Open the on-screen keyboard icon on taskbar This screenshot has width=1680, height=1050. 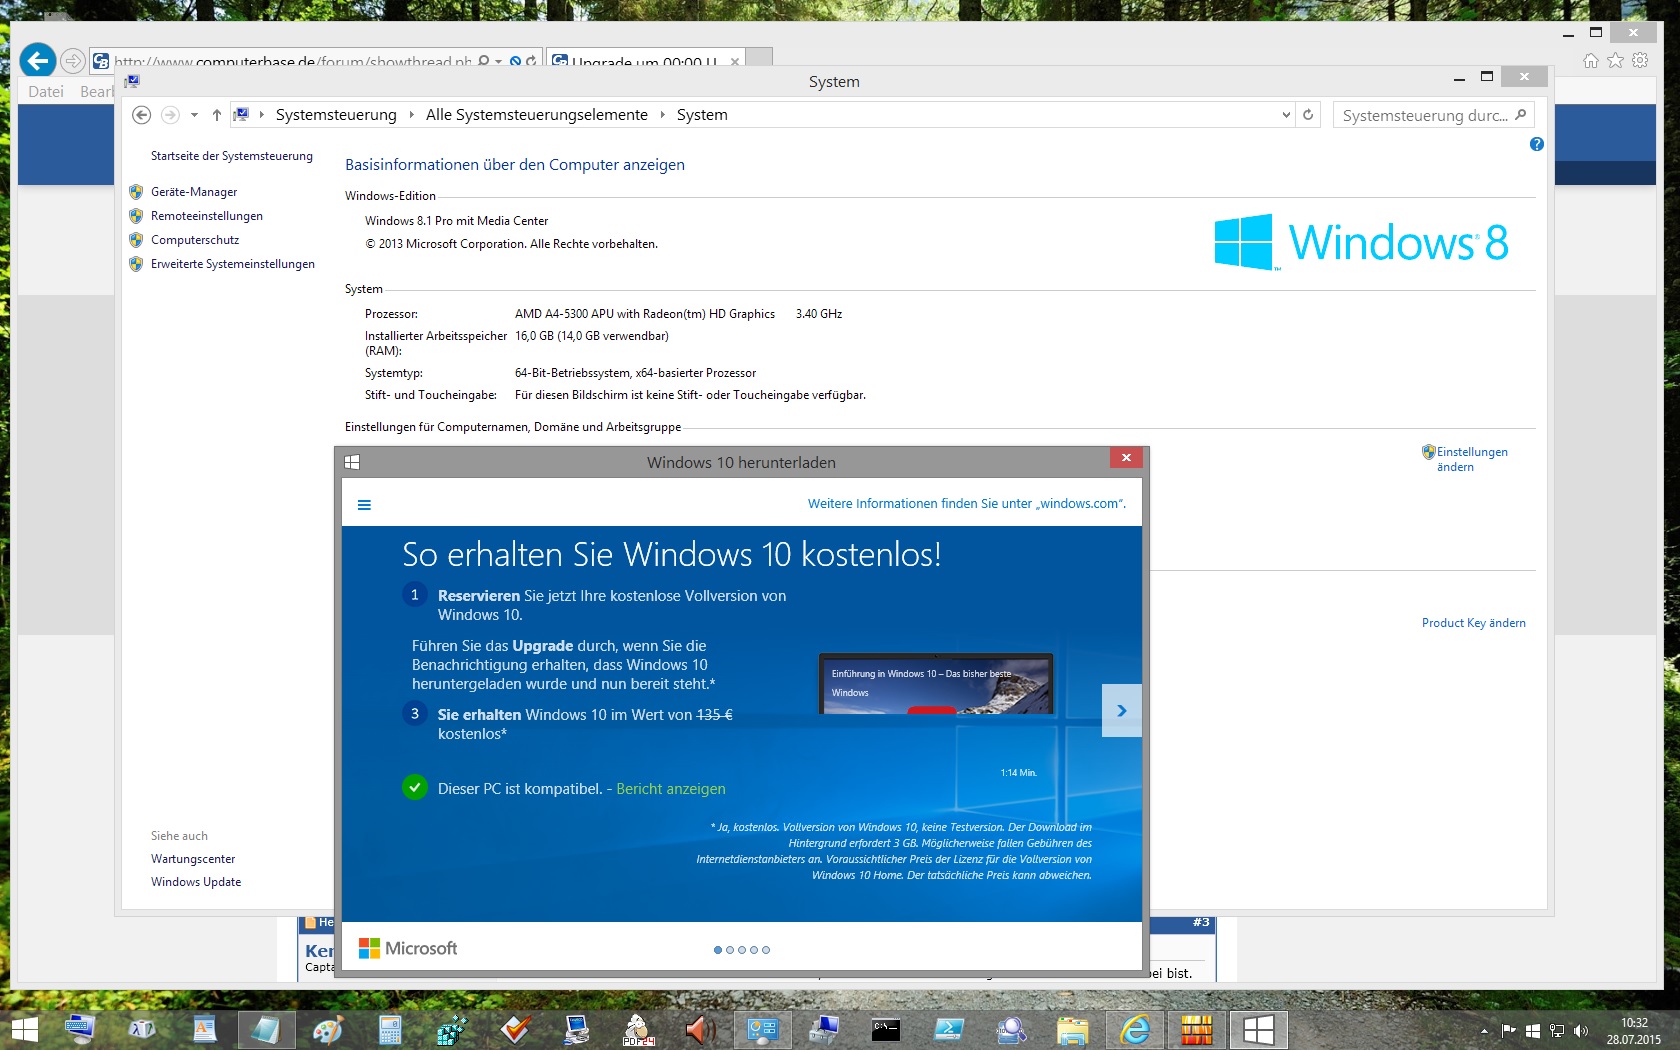pos(79,1030)
